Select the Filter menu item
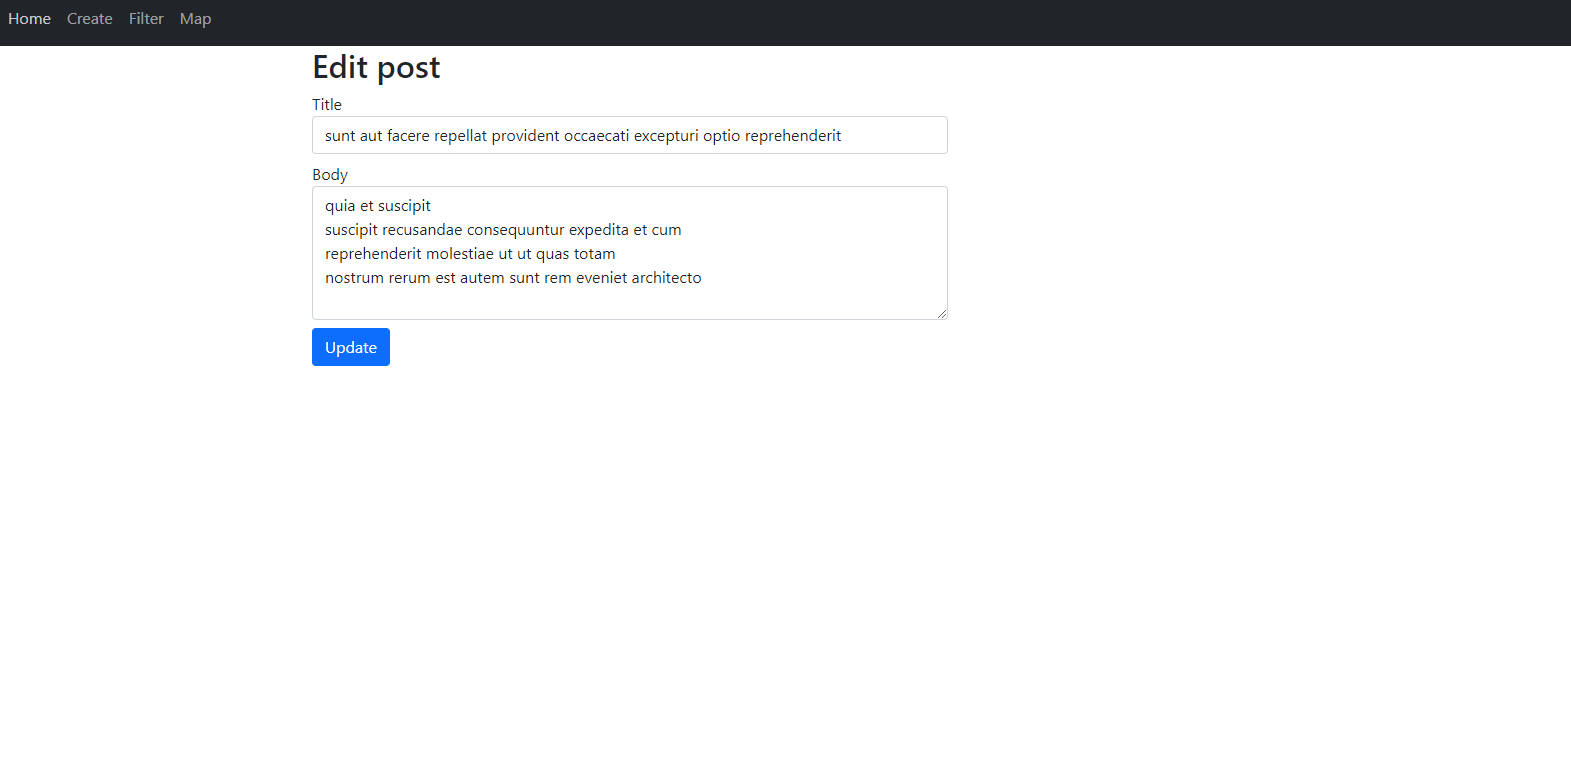This screenshot has width=1571, height=760. click(x=145, y=18)
